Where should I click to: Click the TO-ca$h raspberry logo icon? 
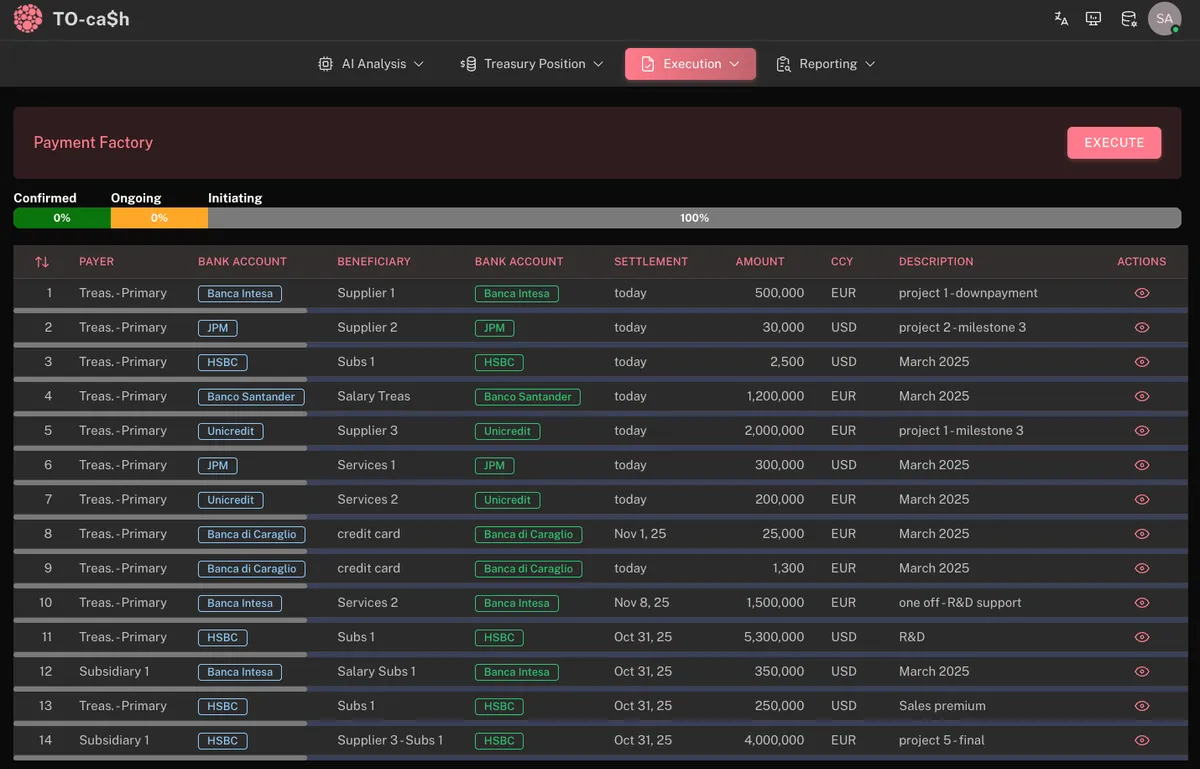click(x=28, y=19)
